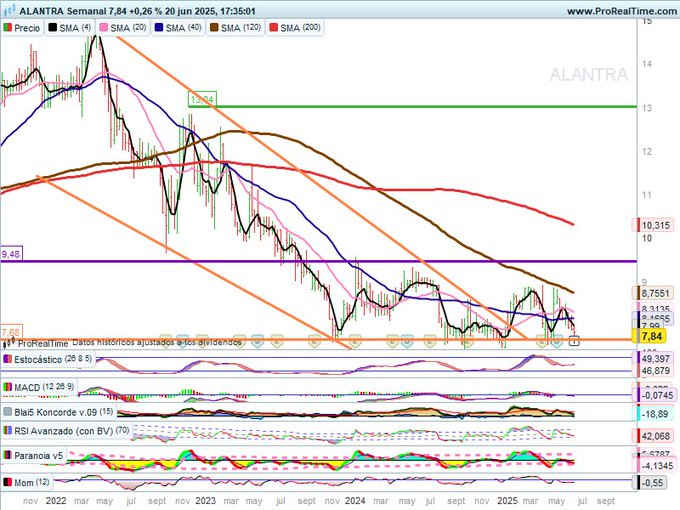Click the -0,0745 MACD value

tap(656, 395)
